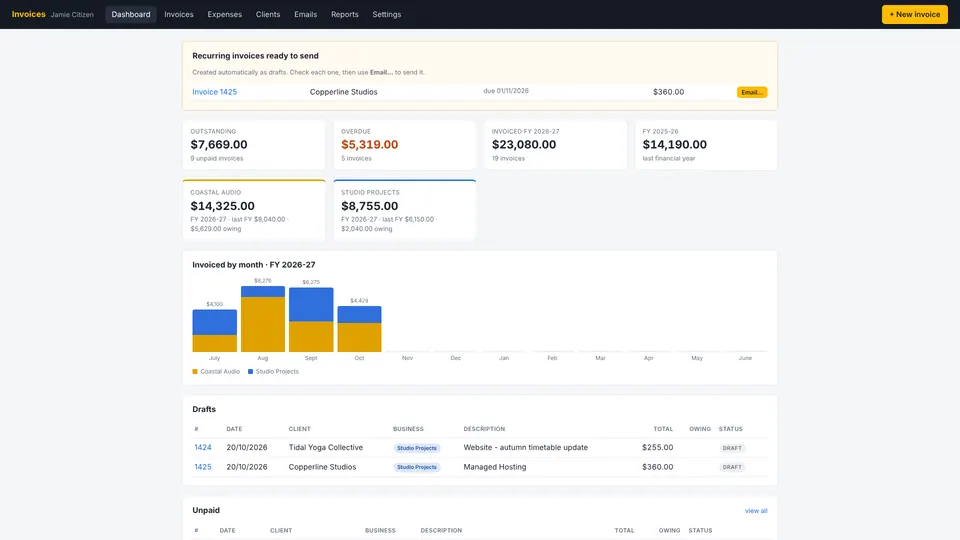The height and width of the screenshot is (540, 960).
Task: Click the + New invoice button
Action: click(915, 14)
